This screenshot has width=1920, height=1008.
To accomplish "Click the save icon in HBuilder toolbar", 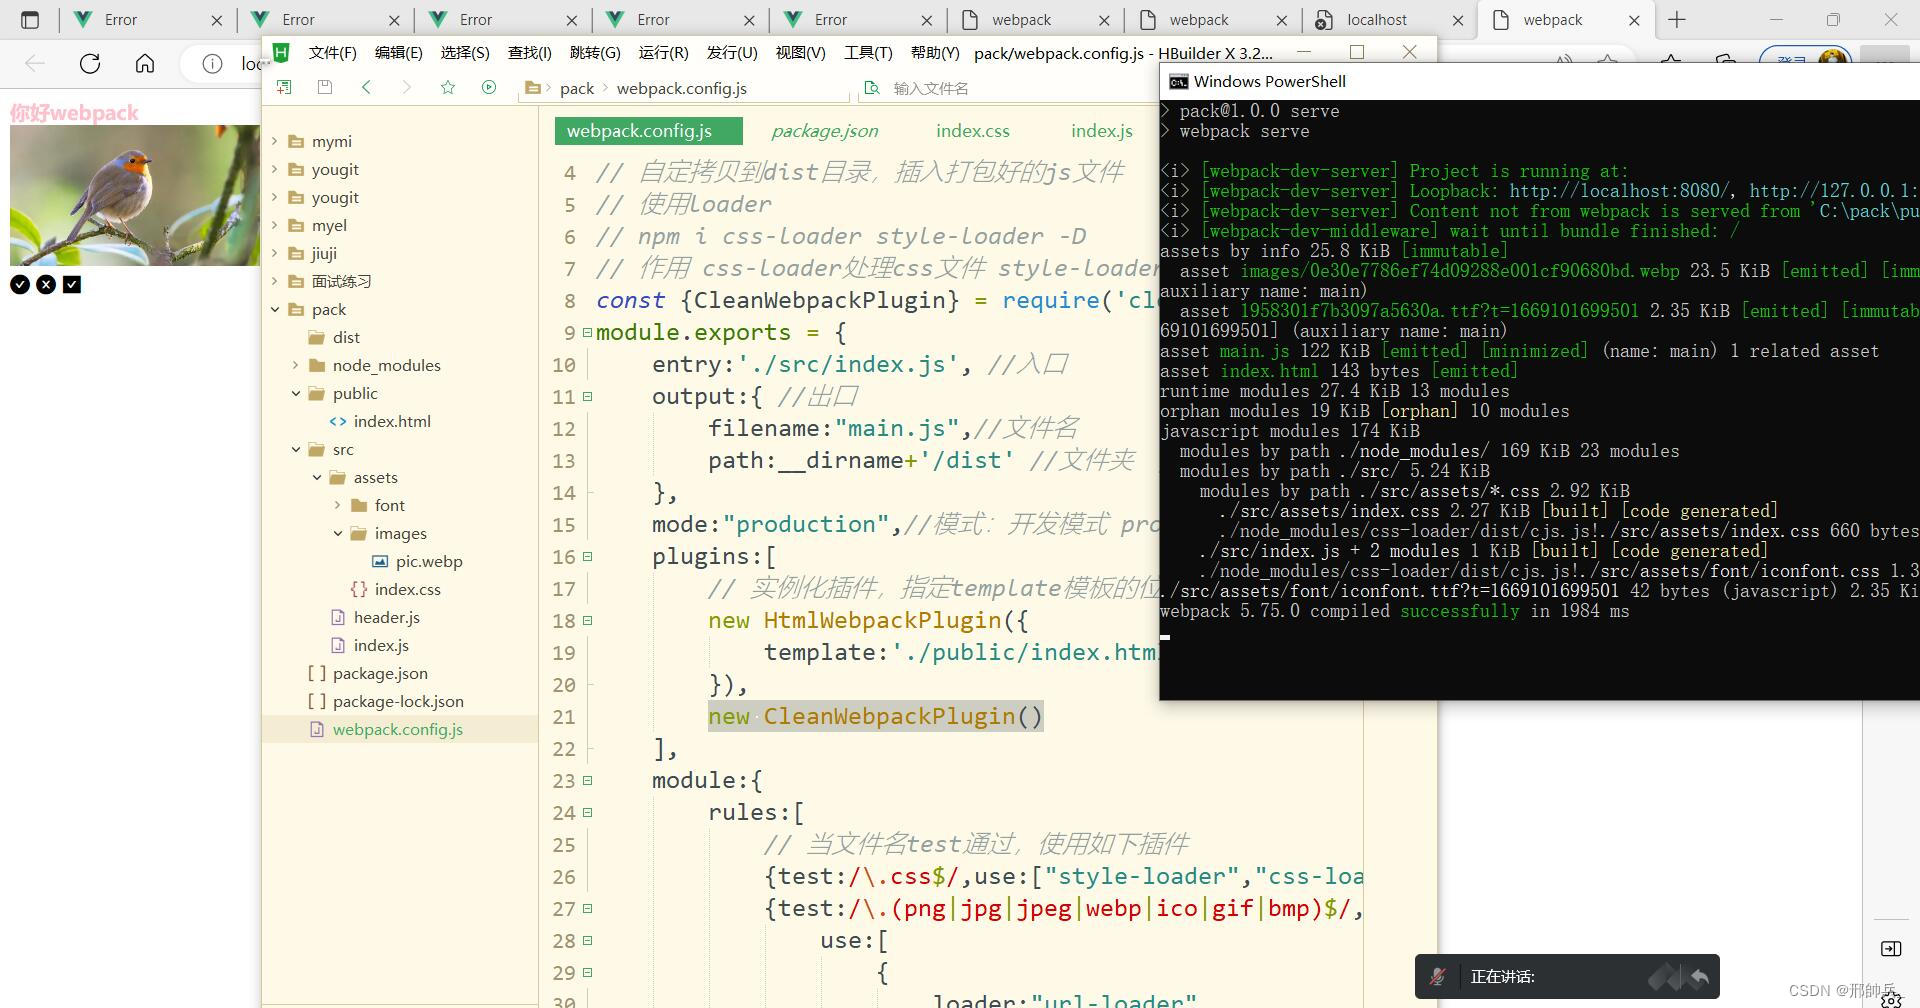I will coord(325,88).
